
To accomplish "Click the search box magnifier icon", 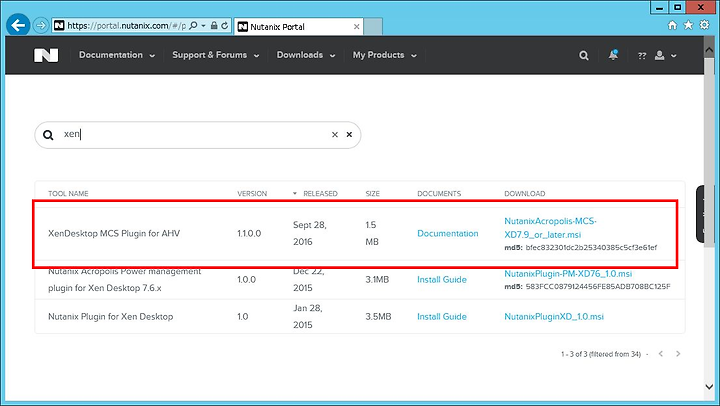I will 48,135.
